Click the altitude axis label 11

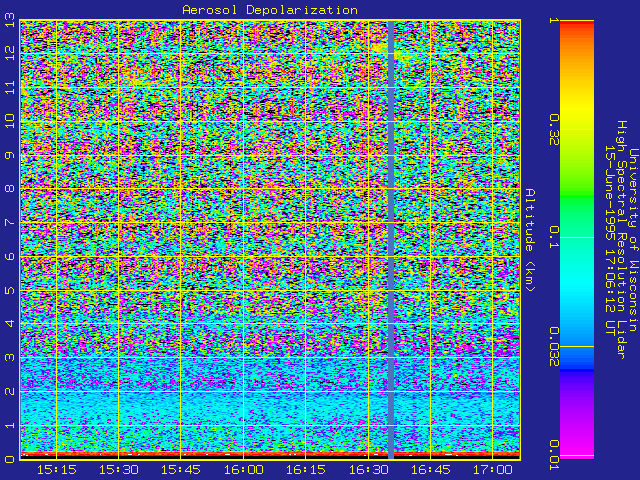[10, 87]
